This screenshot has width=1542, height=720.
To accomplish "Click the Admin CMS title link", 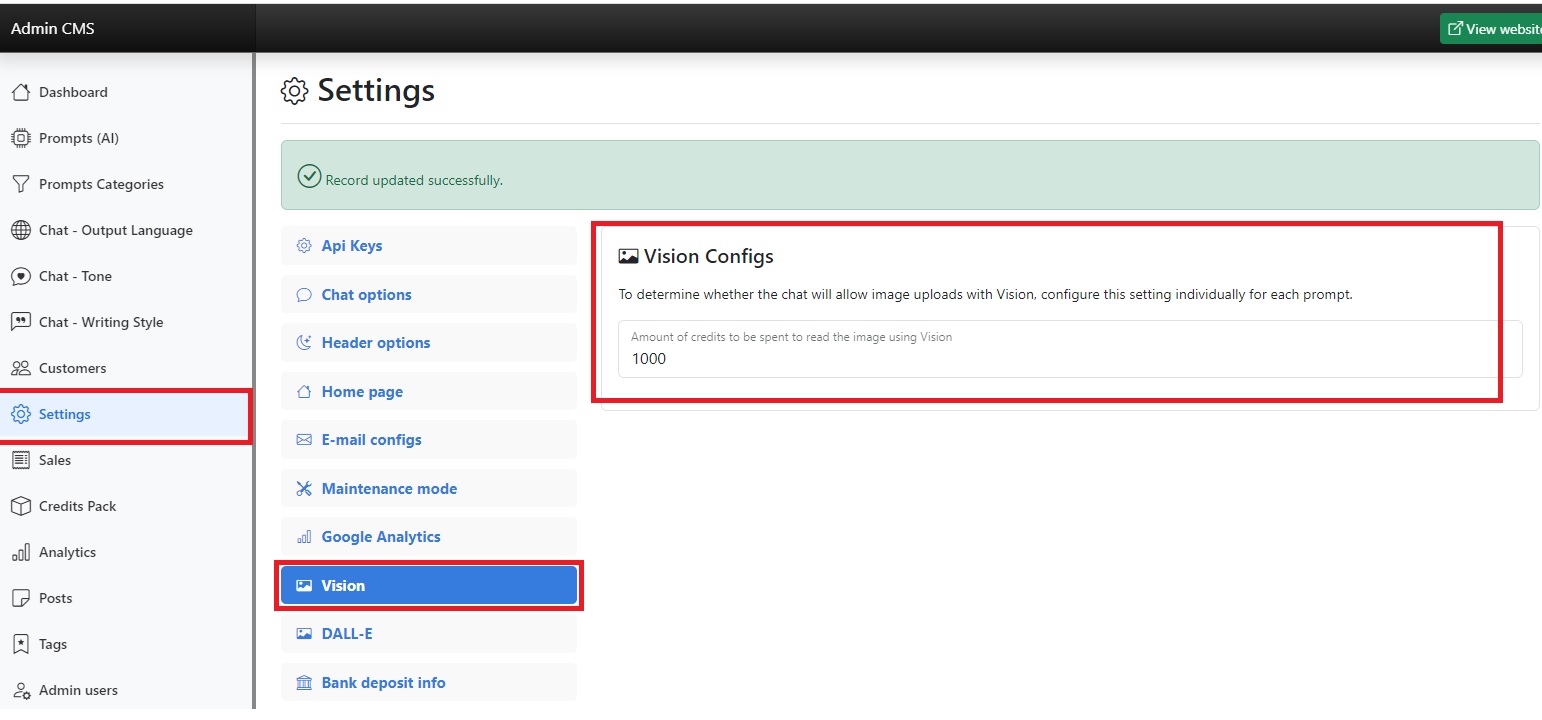I will [53, 28].
